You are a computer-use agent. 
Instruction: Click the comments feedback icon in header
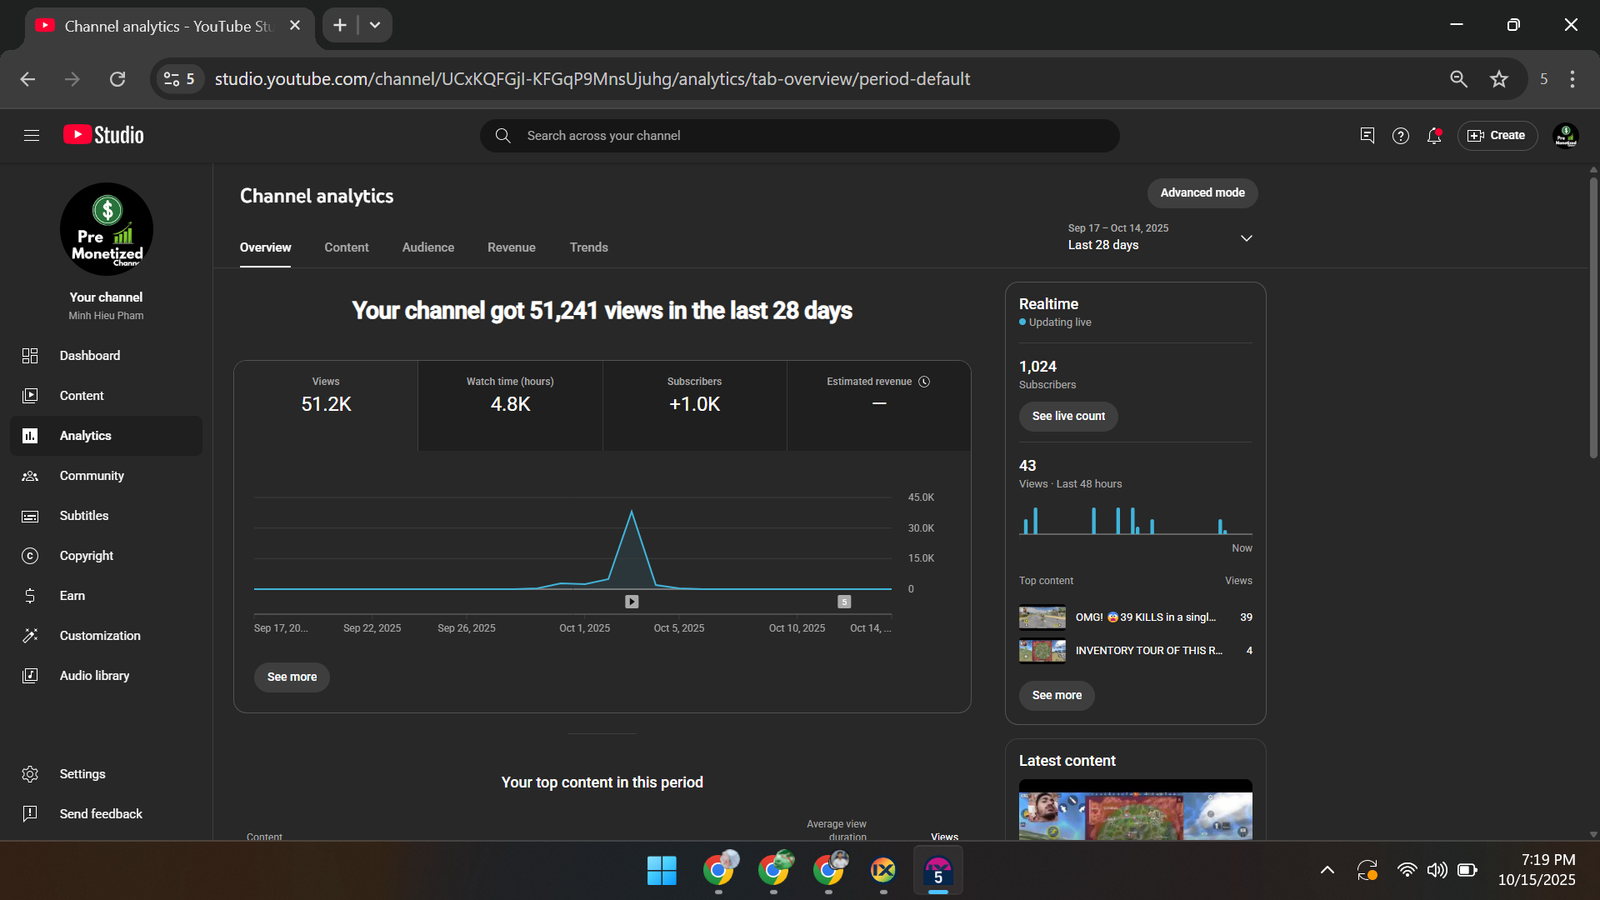tap(1367, 136)
